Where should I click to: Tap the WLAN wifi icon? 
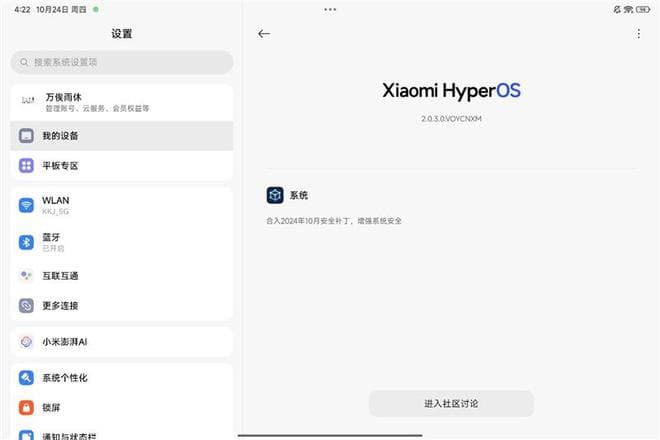pos(27,205)
